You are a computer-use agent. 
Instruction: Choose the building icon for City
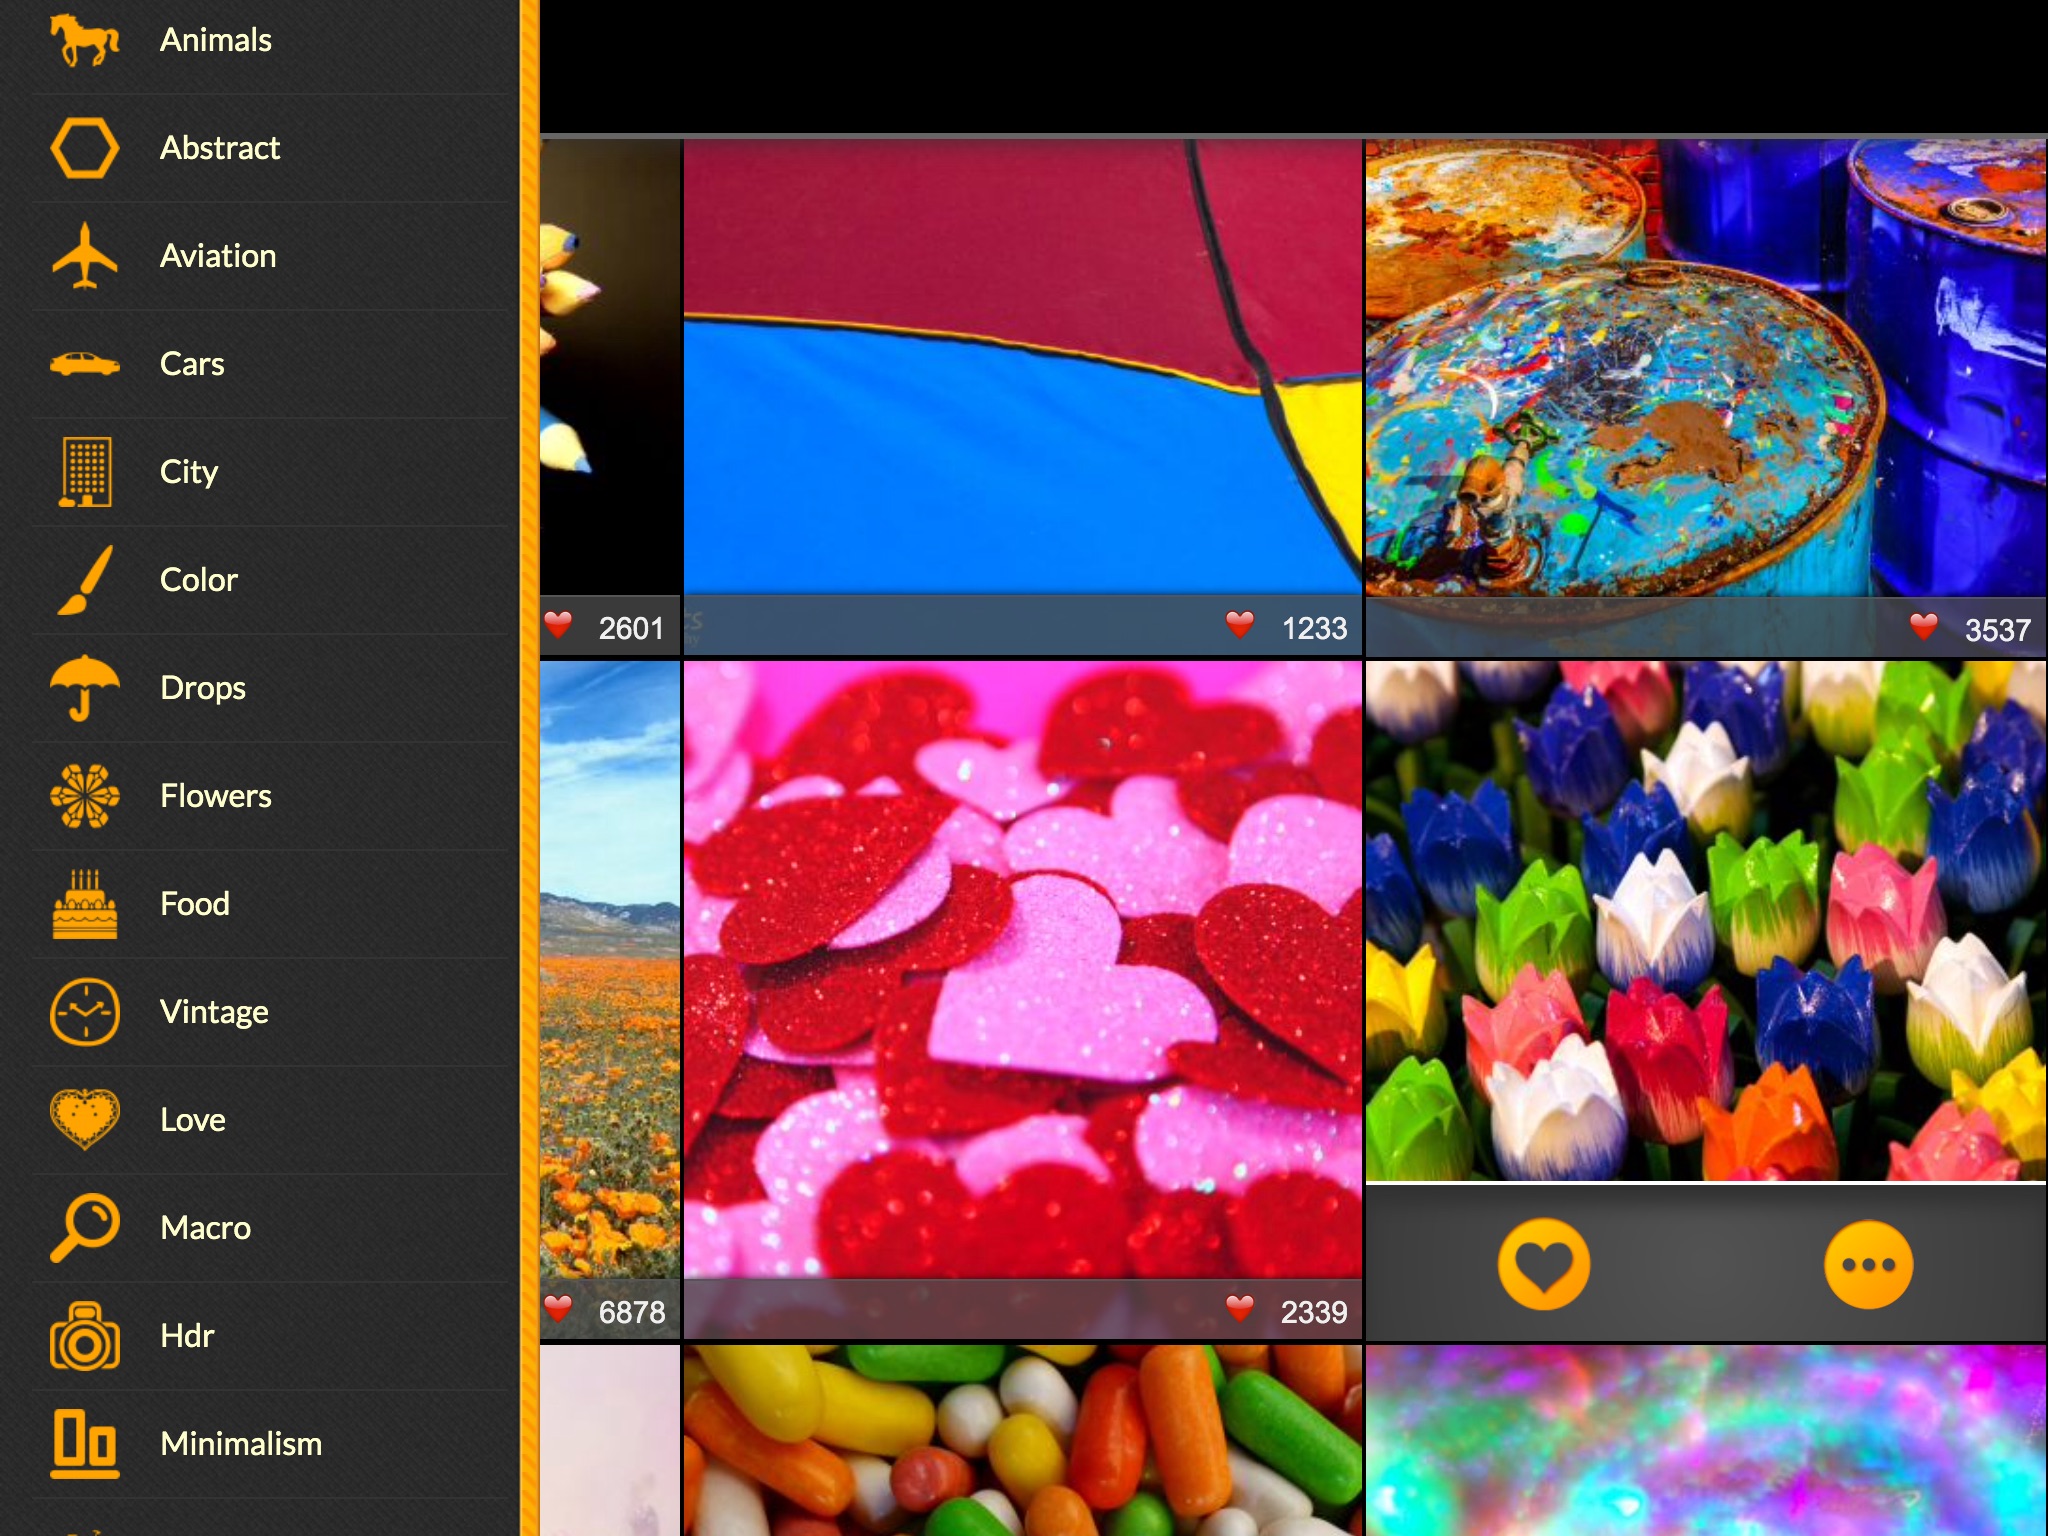point(84,472)
